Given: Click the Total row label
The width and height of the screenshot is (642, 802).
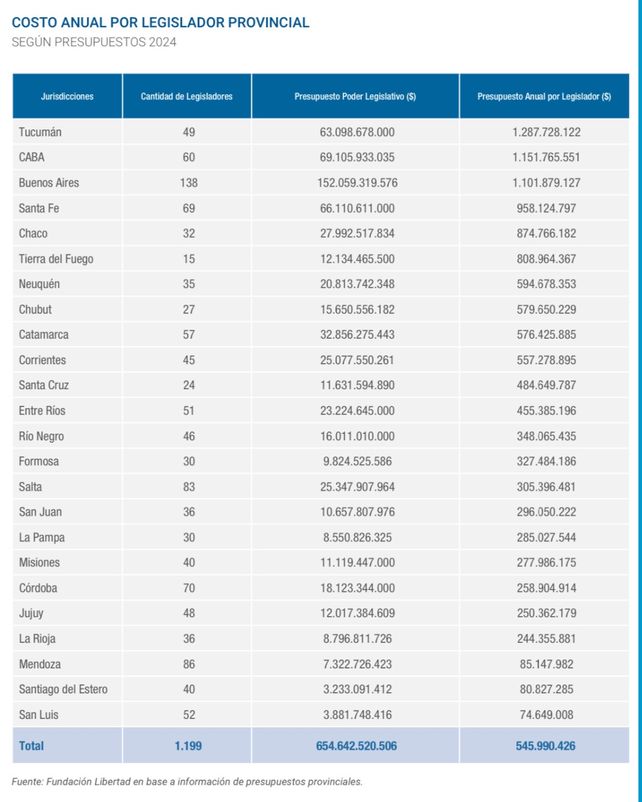Looking at the screenshot, I should [x=32, y=745].
